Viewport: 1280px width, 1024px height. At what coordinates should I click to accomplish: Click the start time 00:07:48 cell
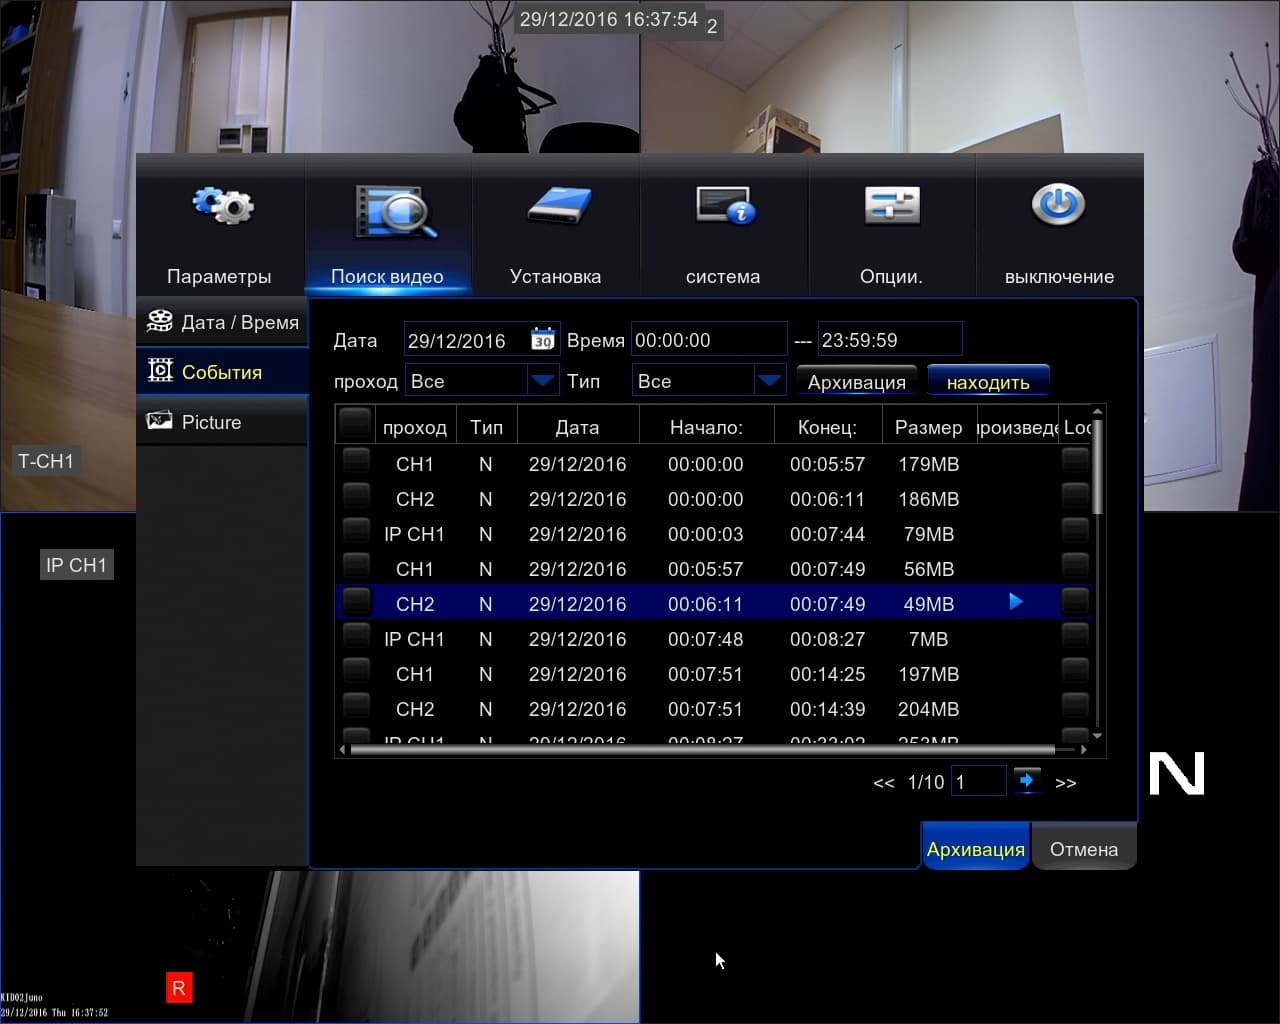click(706, 639)
